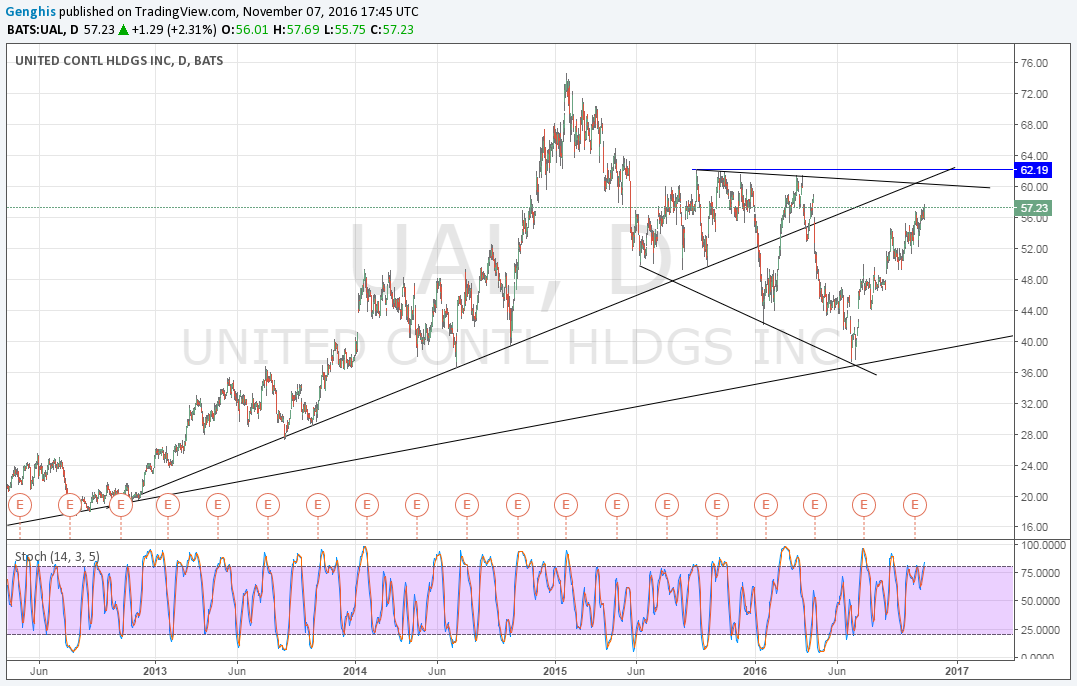The width and height of the screenshot is (1077, 686).
Task: Click the January 2015 earnings E marker
Action: click(x=566, y=505)
